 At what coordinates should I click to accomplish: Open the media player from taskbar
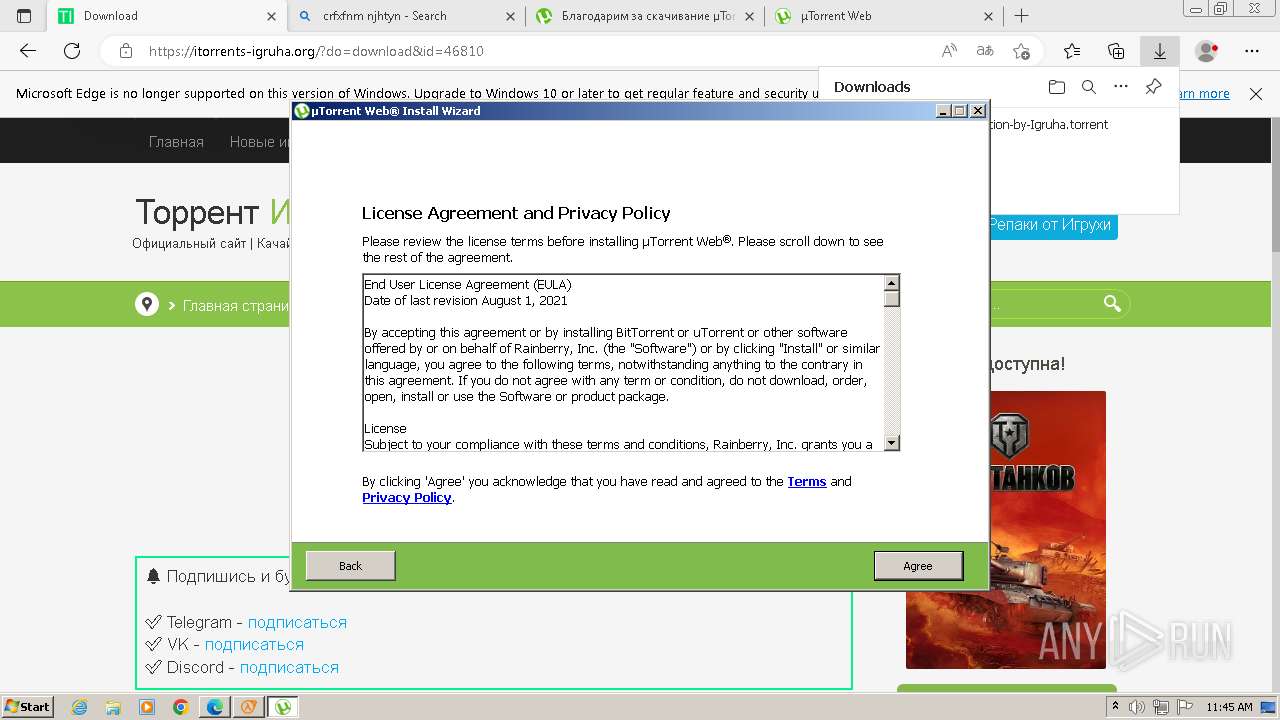click(147, 707)
